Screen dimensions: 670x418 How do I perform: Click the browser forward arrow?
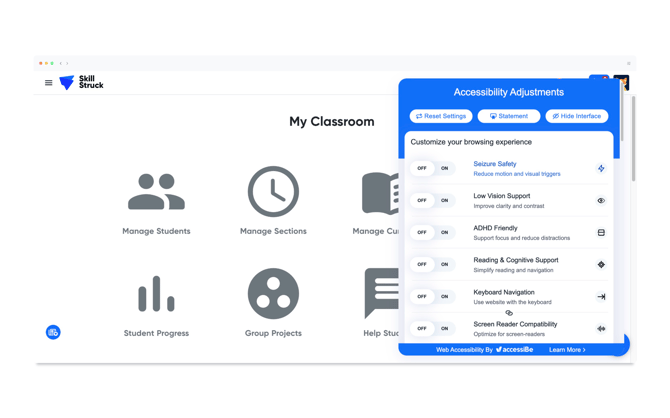(x=67, y=63)
